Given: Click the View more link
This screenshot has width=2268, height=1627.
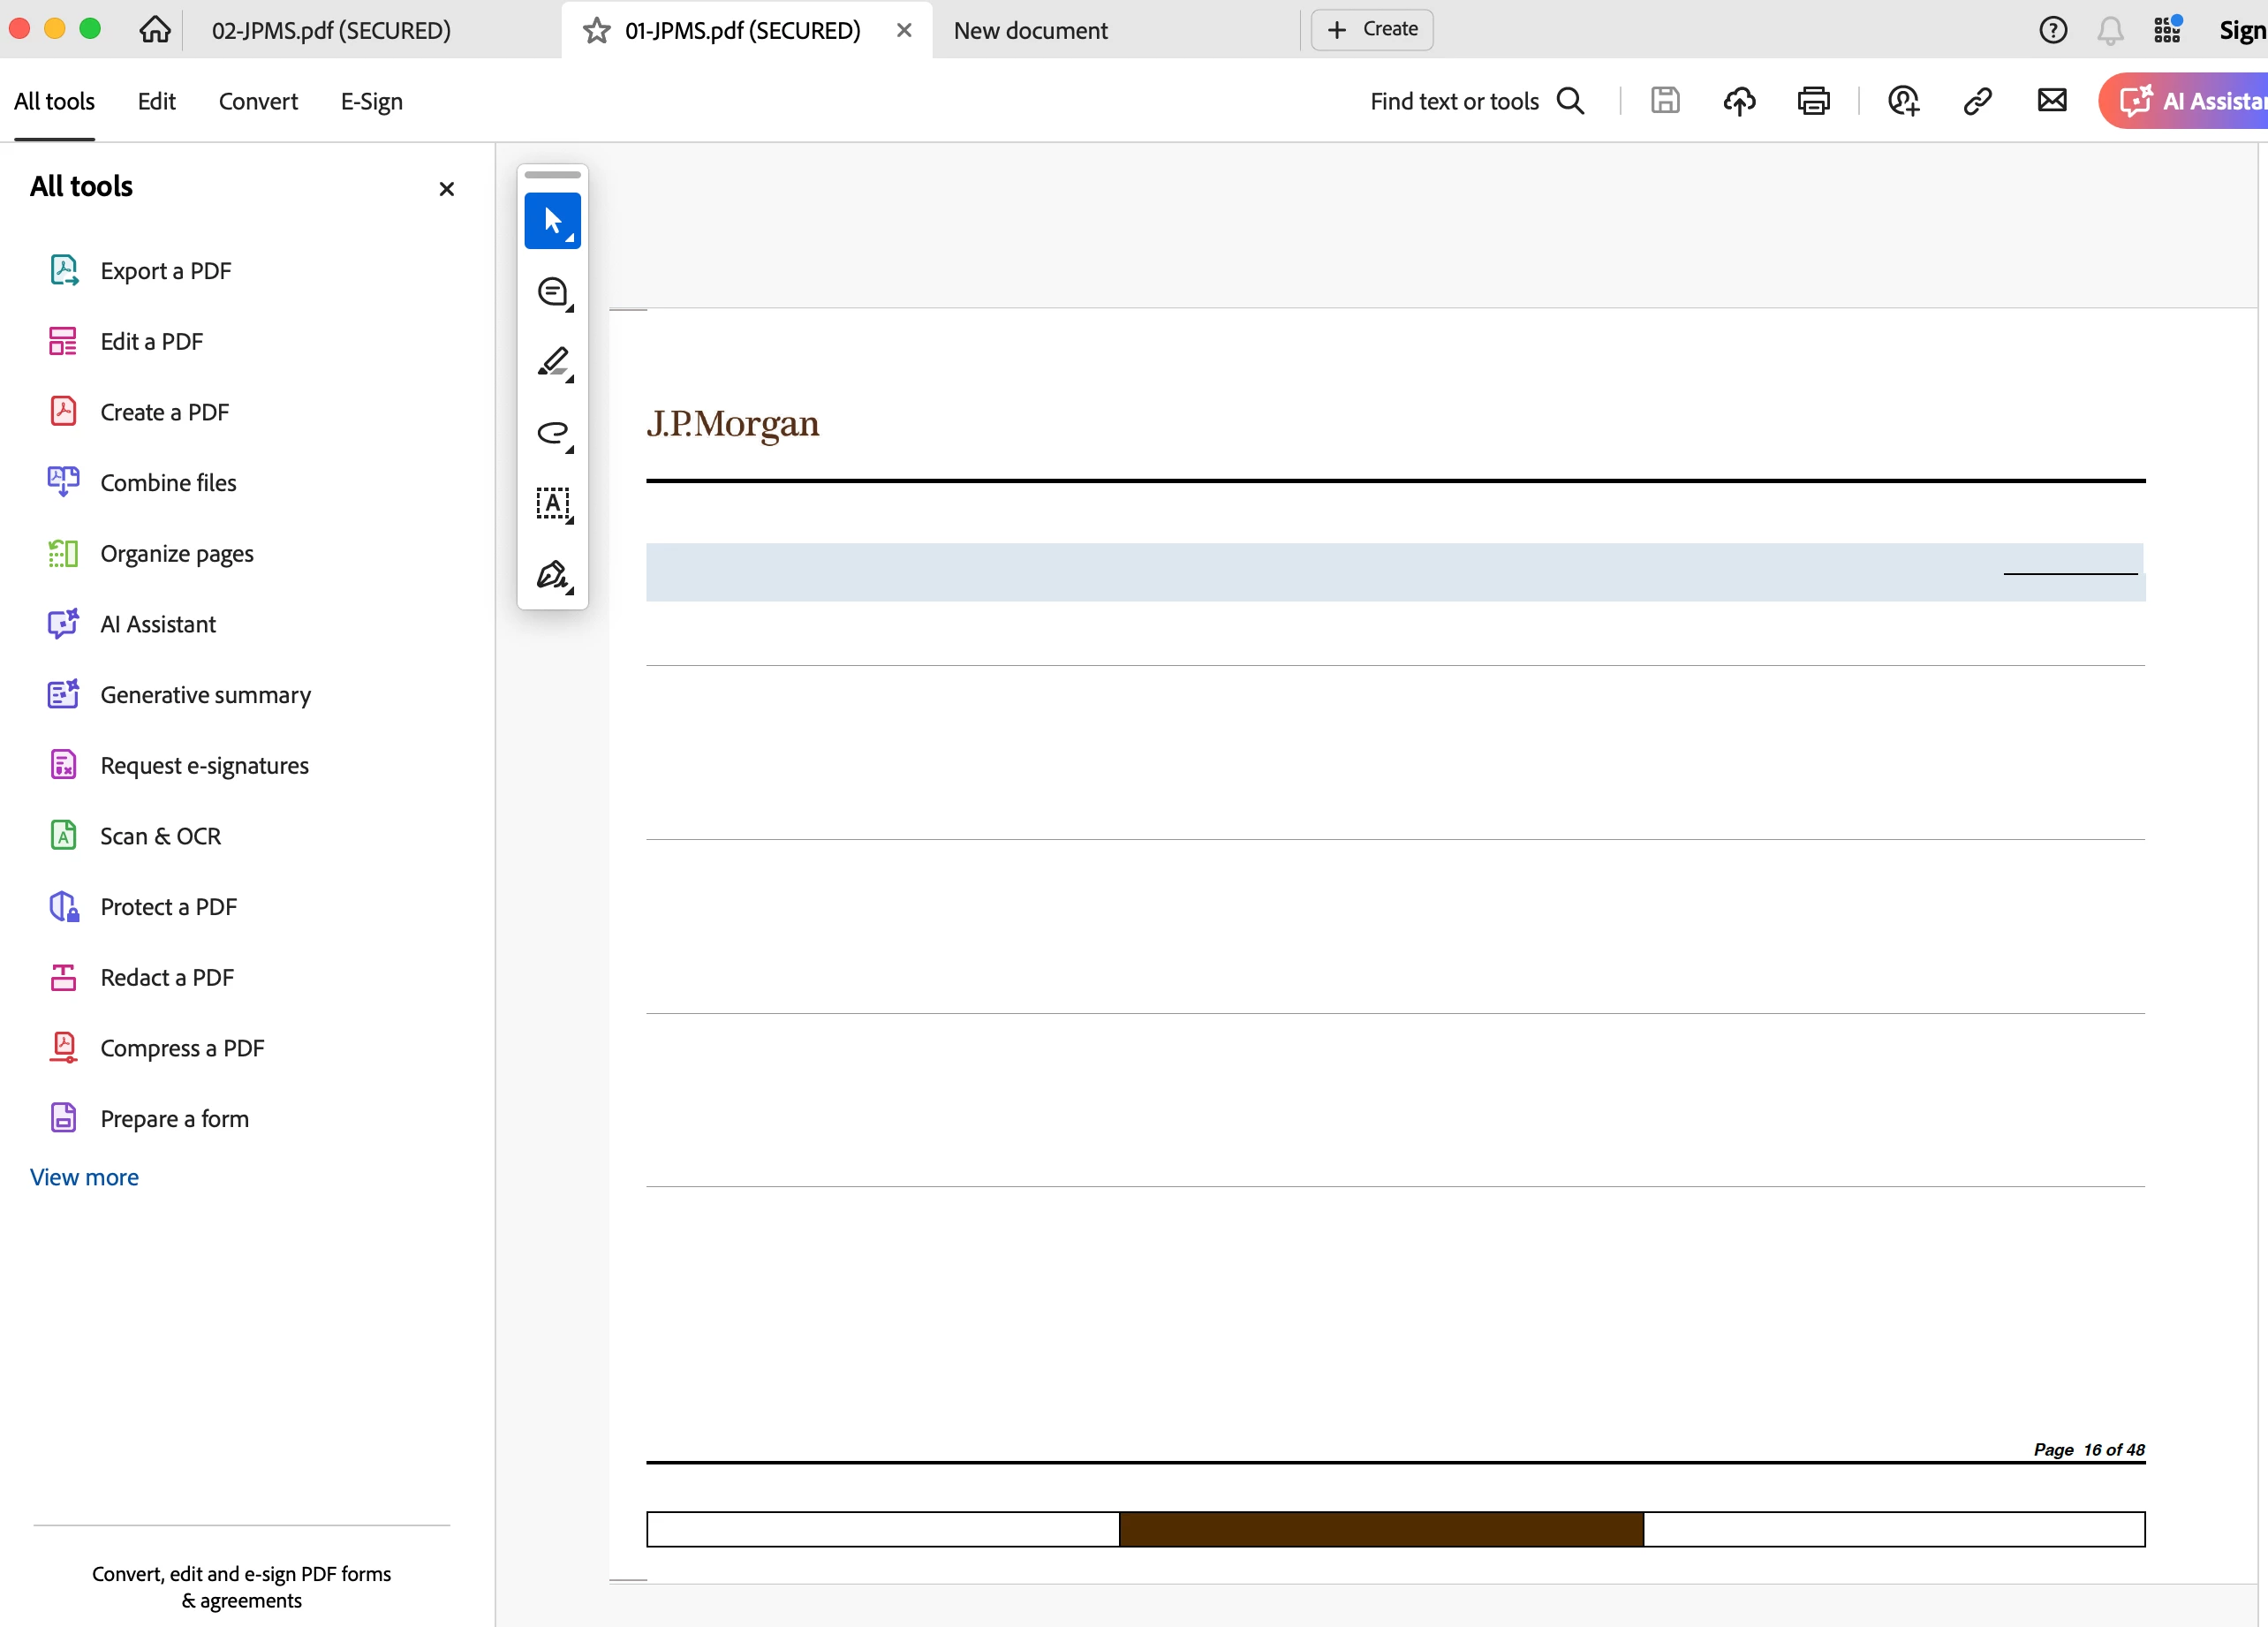Looking at the screenshot, I should [x=84, y=1177].
